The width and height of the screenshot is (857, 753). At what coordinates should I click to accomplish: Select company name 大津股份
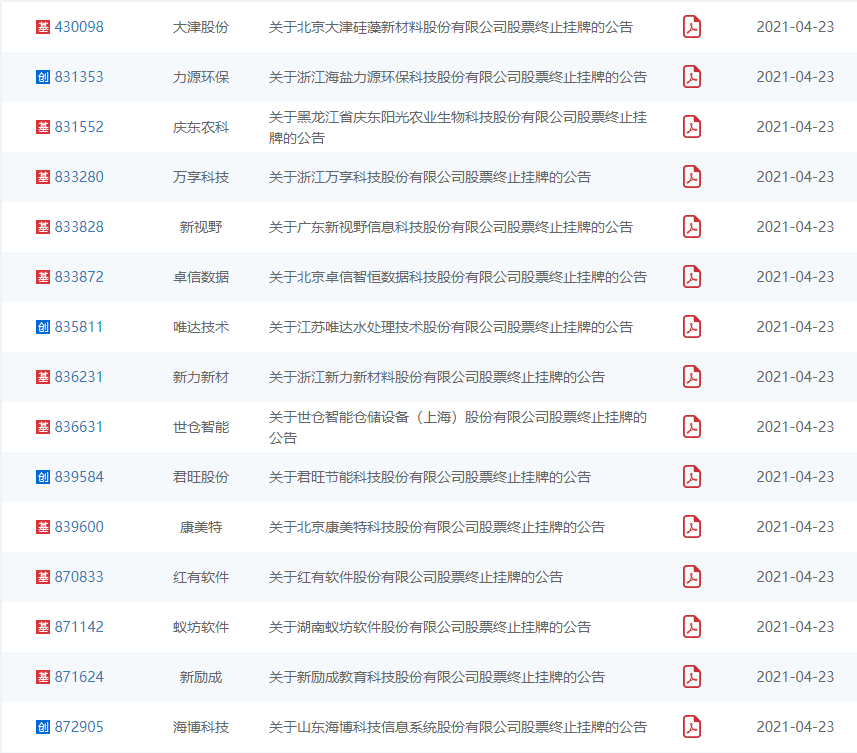point(201,27)
